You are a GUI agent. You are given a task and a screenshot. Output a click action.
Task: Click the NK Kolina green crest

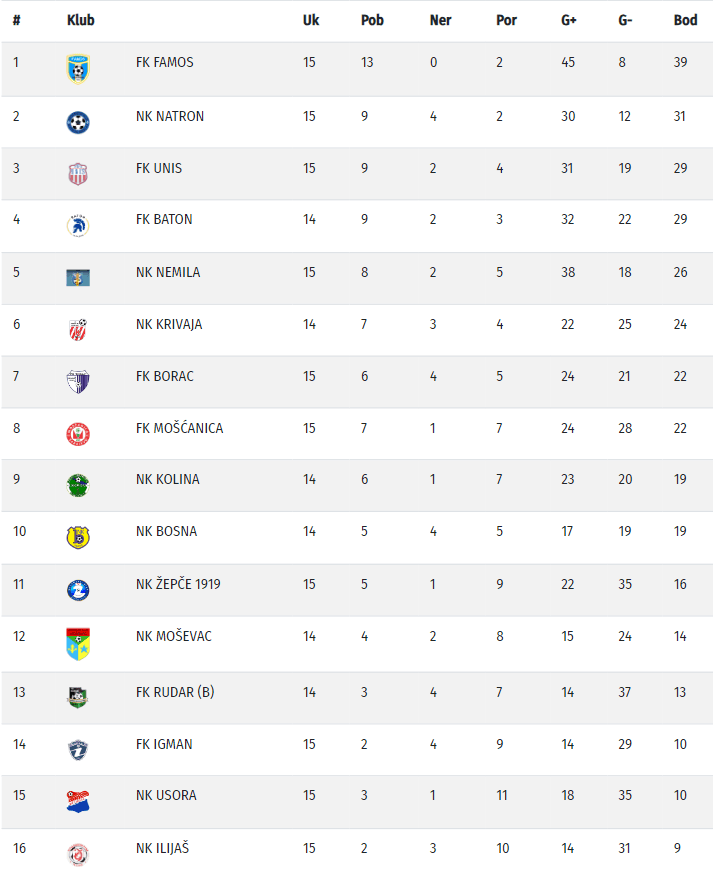[x=78, y=485]
